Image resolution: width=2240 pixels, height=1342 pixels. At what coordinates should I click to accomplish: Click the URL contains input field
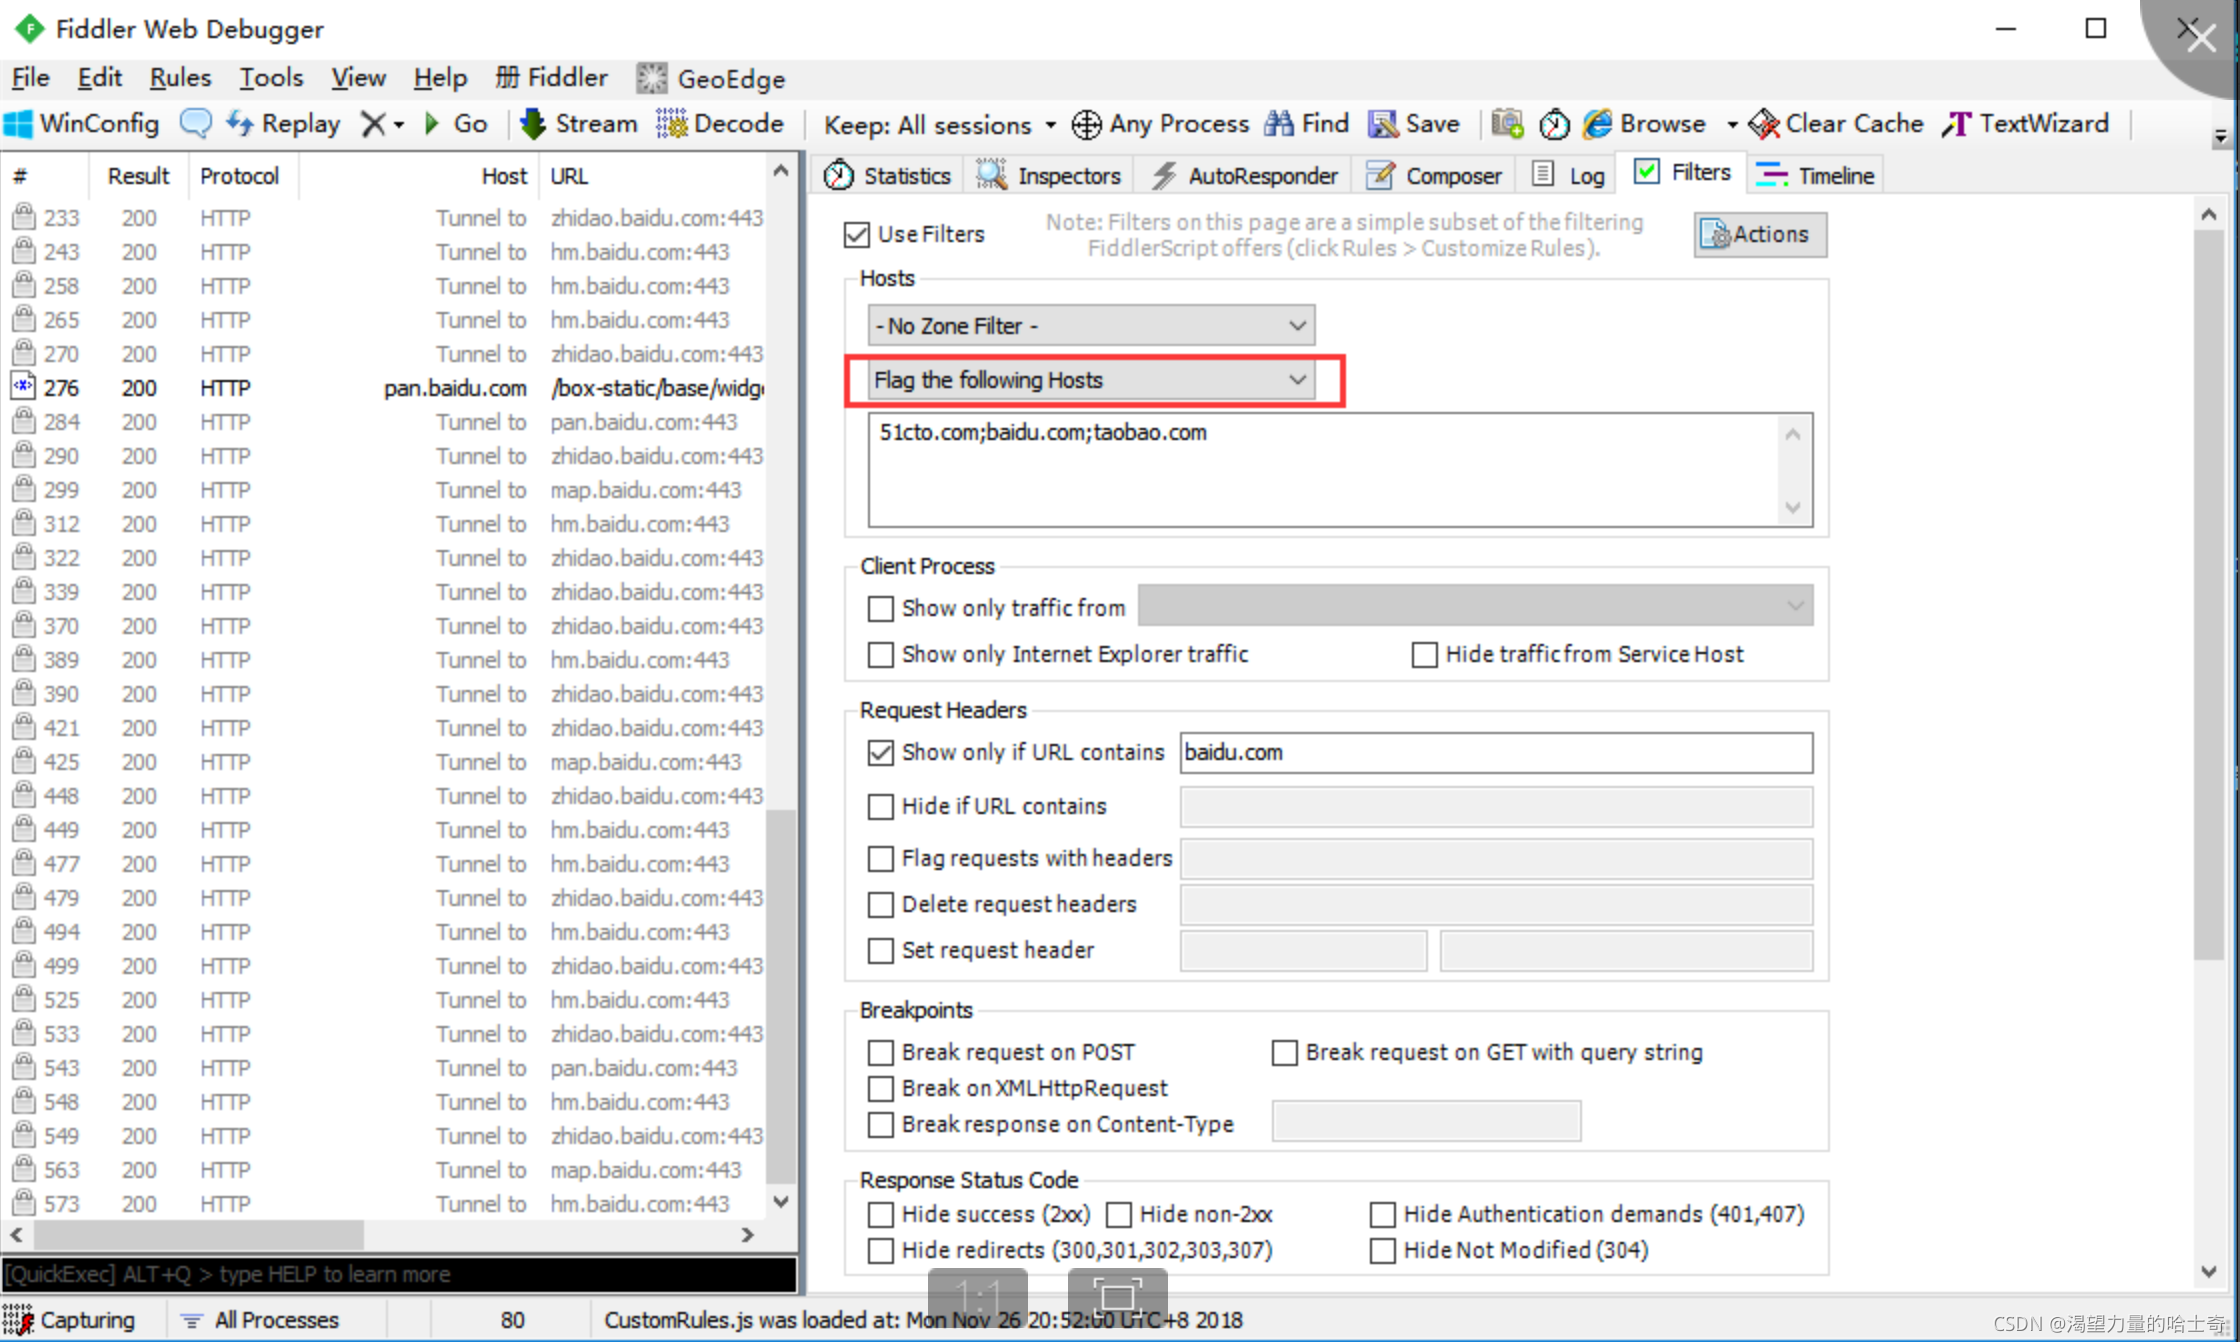point(1494,751)
